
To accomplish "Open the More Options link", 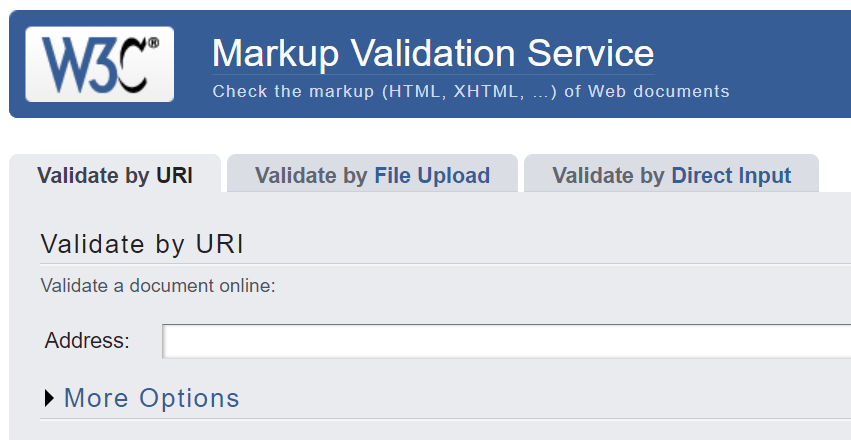I will tap(151, 398).
